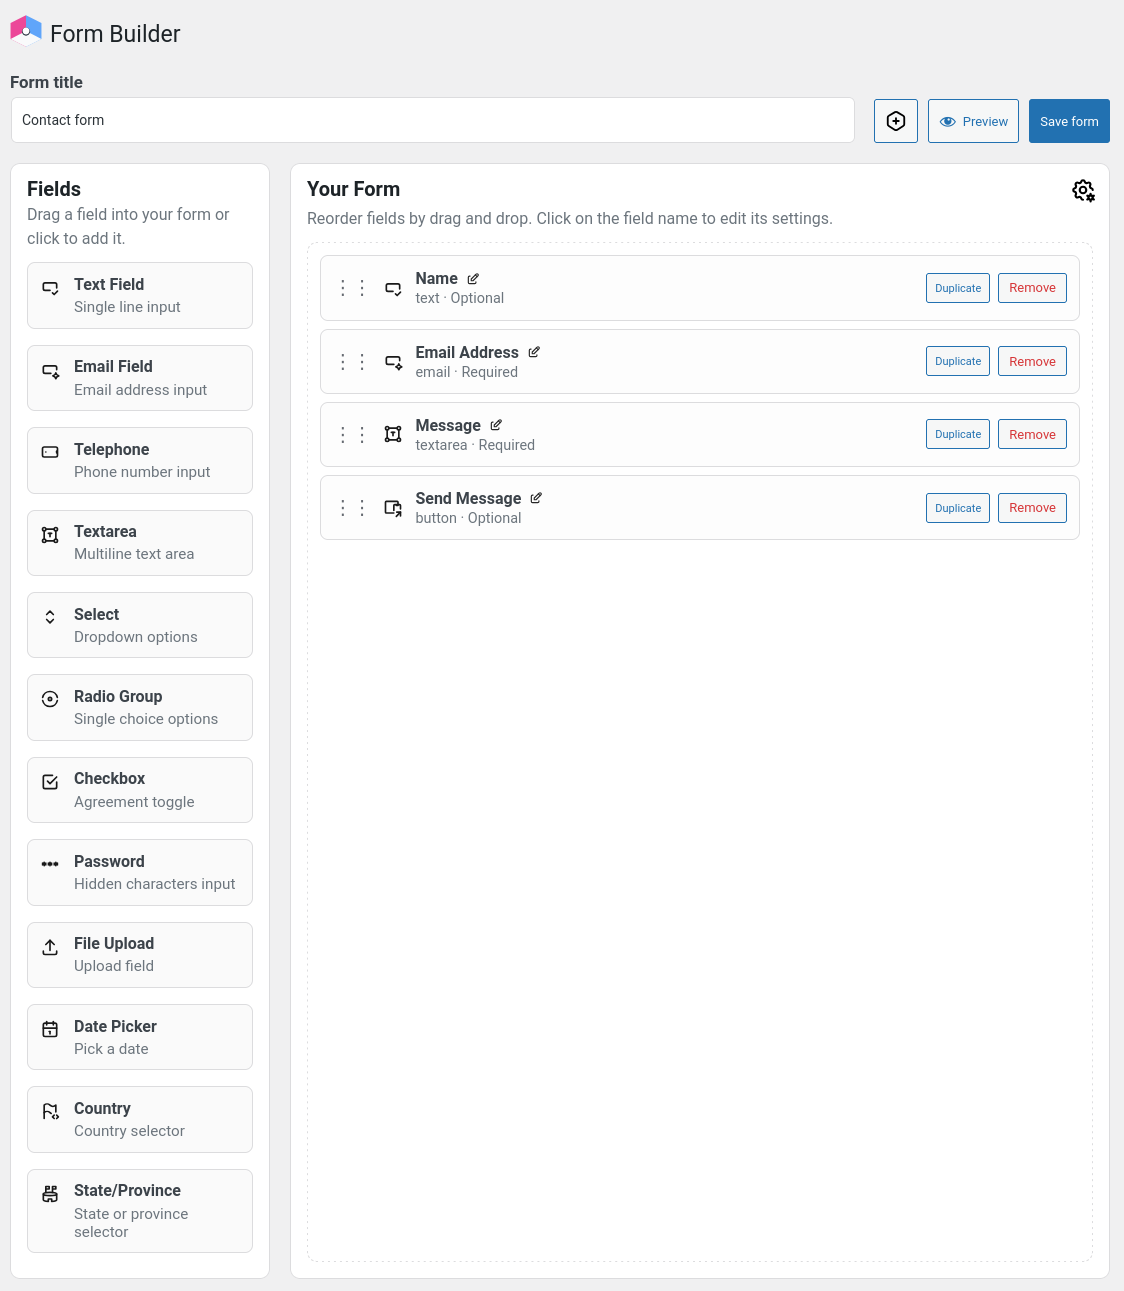The image size is (1124, 1291).
Task: Select the Select dropdown field icon
Action: [50, 618]
